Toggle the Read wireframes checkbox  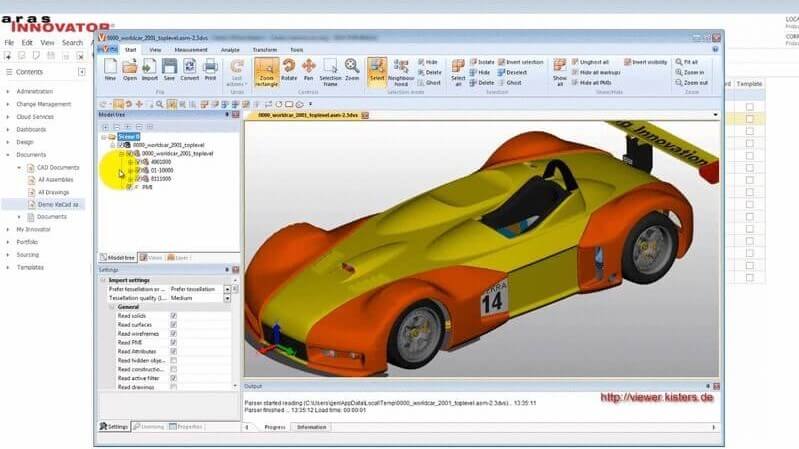tap(173, 334)
